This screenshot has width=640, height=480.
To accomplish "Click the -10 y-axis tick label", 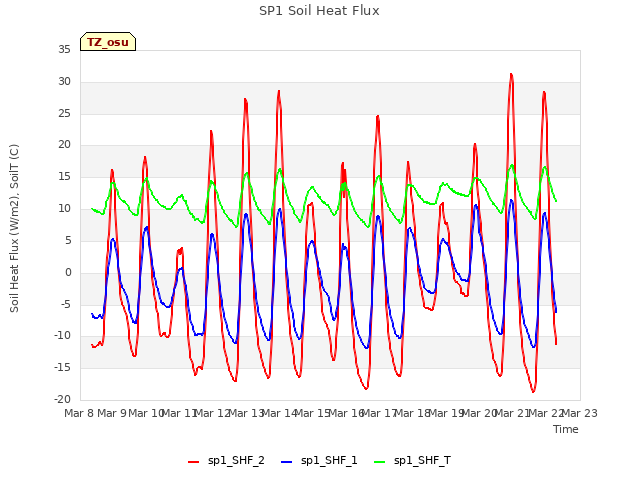I will [63, 336].
